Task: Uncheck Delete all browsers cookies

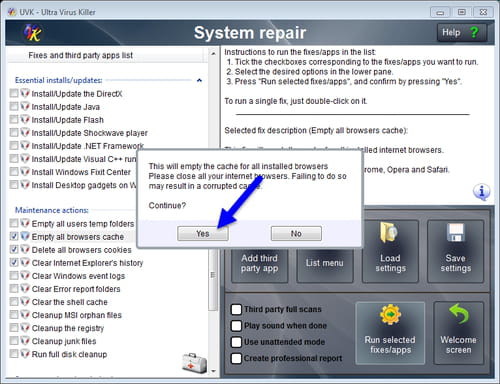Action: (x=14, y=250)
